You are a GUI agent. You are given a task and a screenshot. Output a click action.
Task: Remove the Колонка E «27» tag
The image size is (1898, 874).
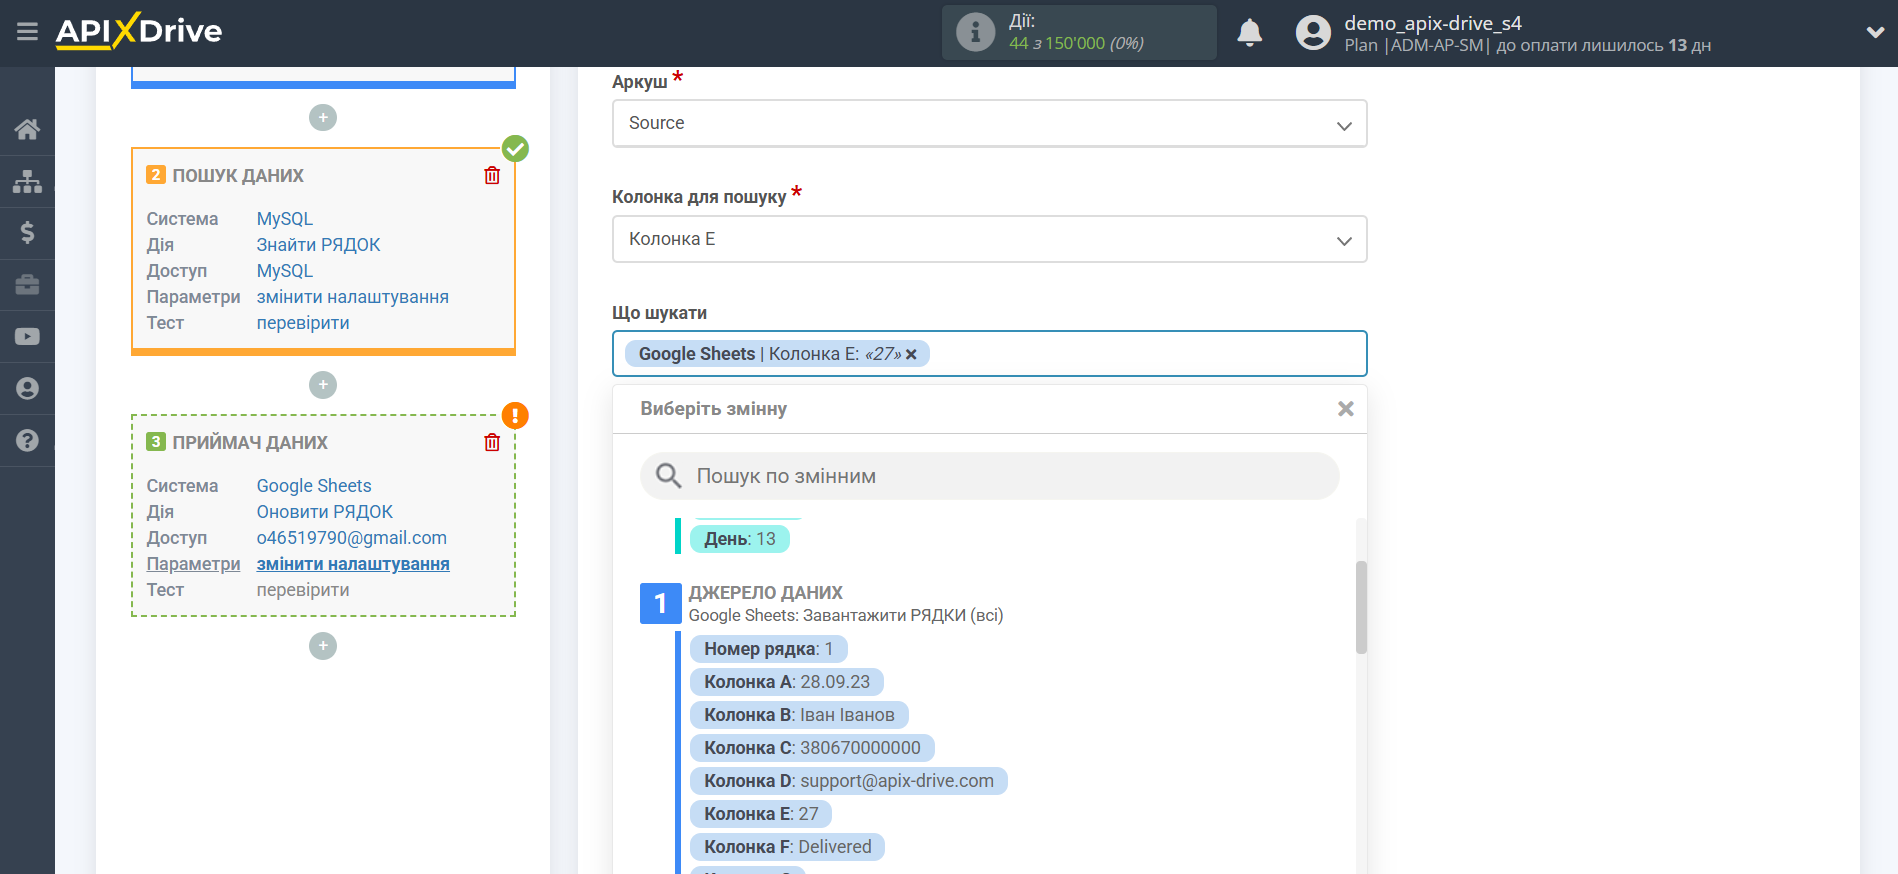(x=911, y=354)
